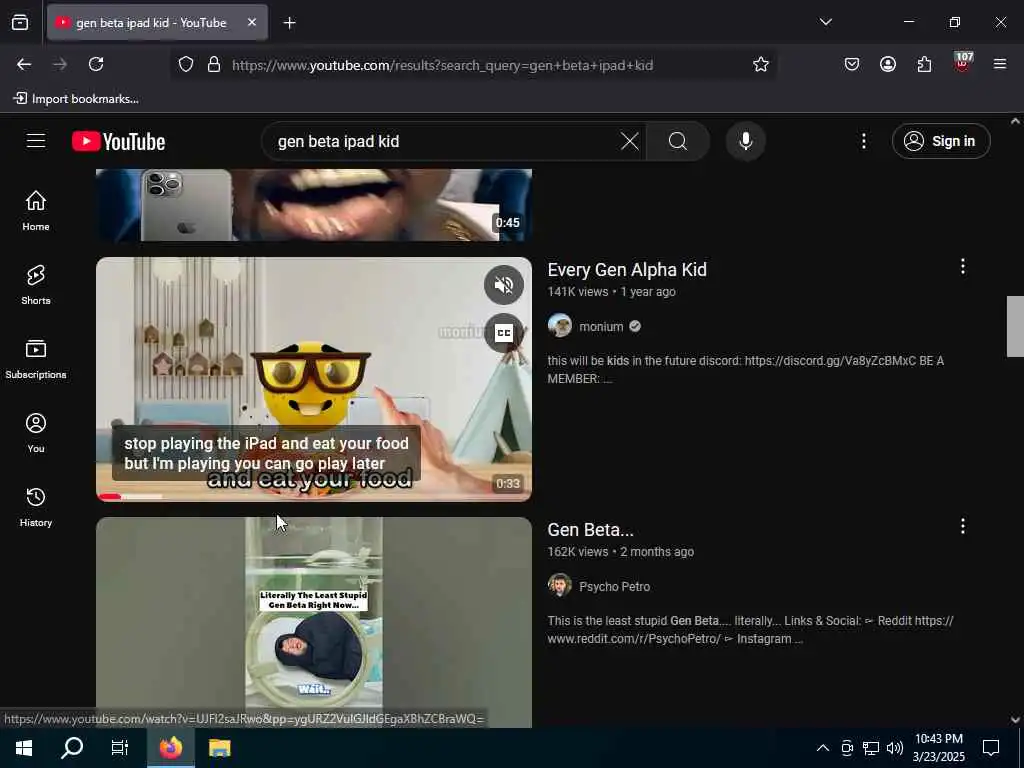Open volume control in system tray

[x=895, y=748]
